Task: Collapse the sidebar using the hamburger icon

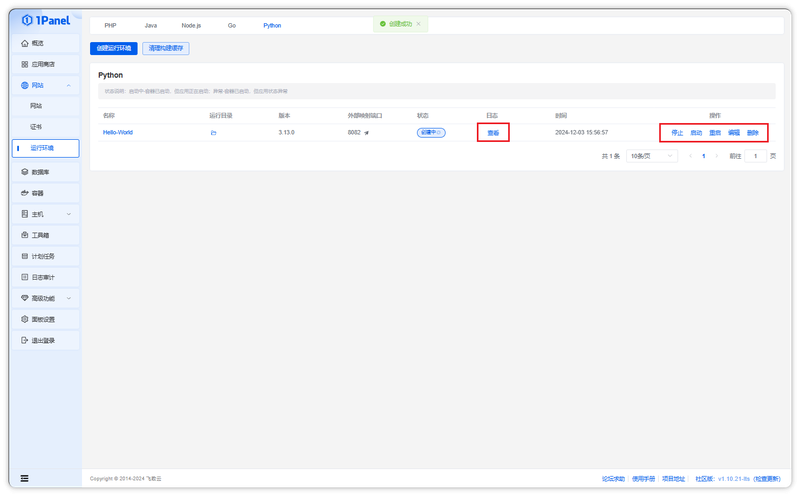Action: pos(24,478)
